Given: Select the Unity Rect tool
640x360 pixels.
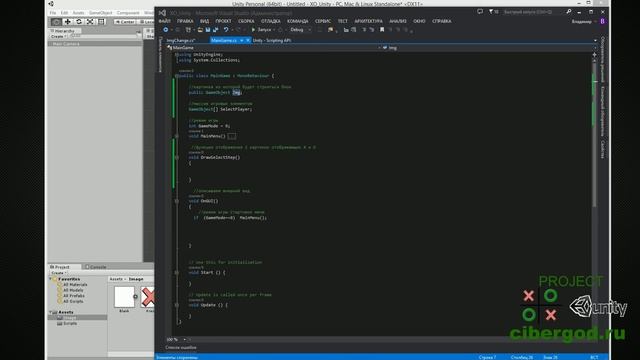Looking at the screenshot, I should click(101, 22).
